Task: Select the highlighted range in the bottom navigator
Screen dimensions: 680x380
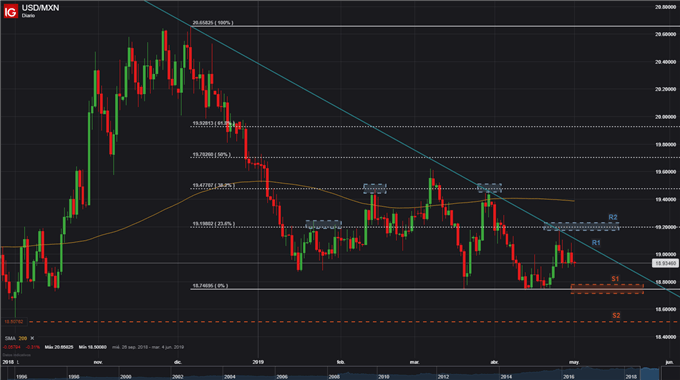Action: coord(650,373)
